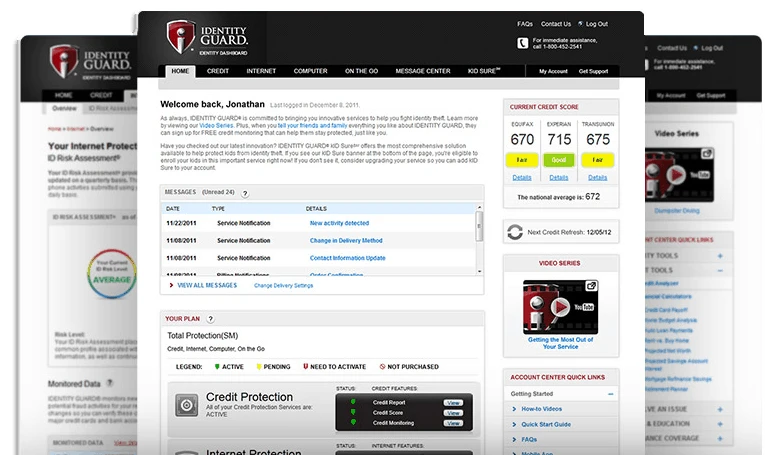
Task: Click Get Support in the navigation bar
Action: click(x=593, y=71)
